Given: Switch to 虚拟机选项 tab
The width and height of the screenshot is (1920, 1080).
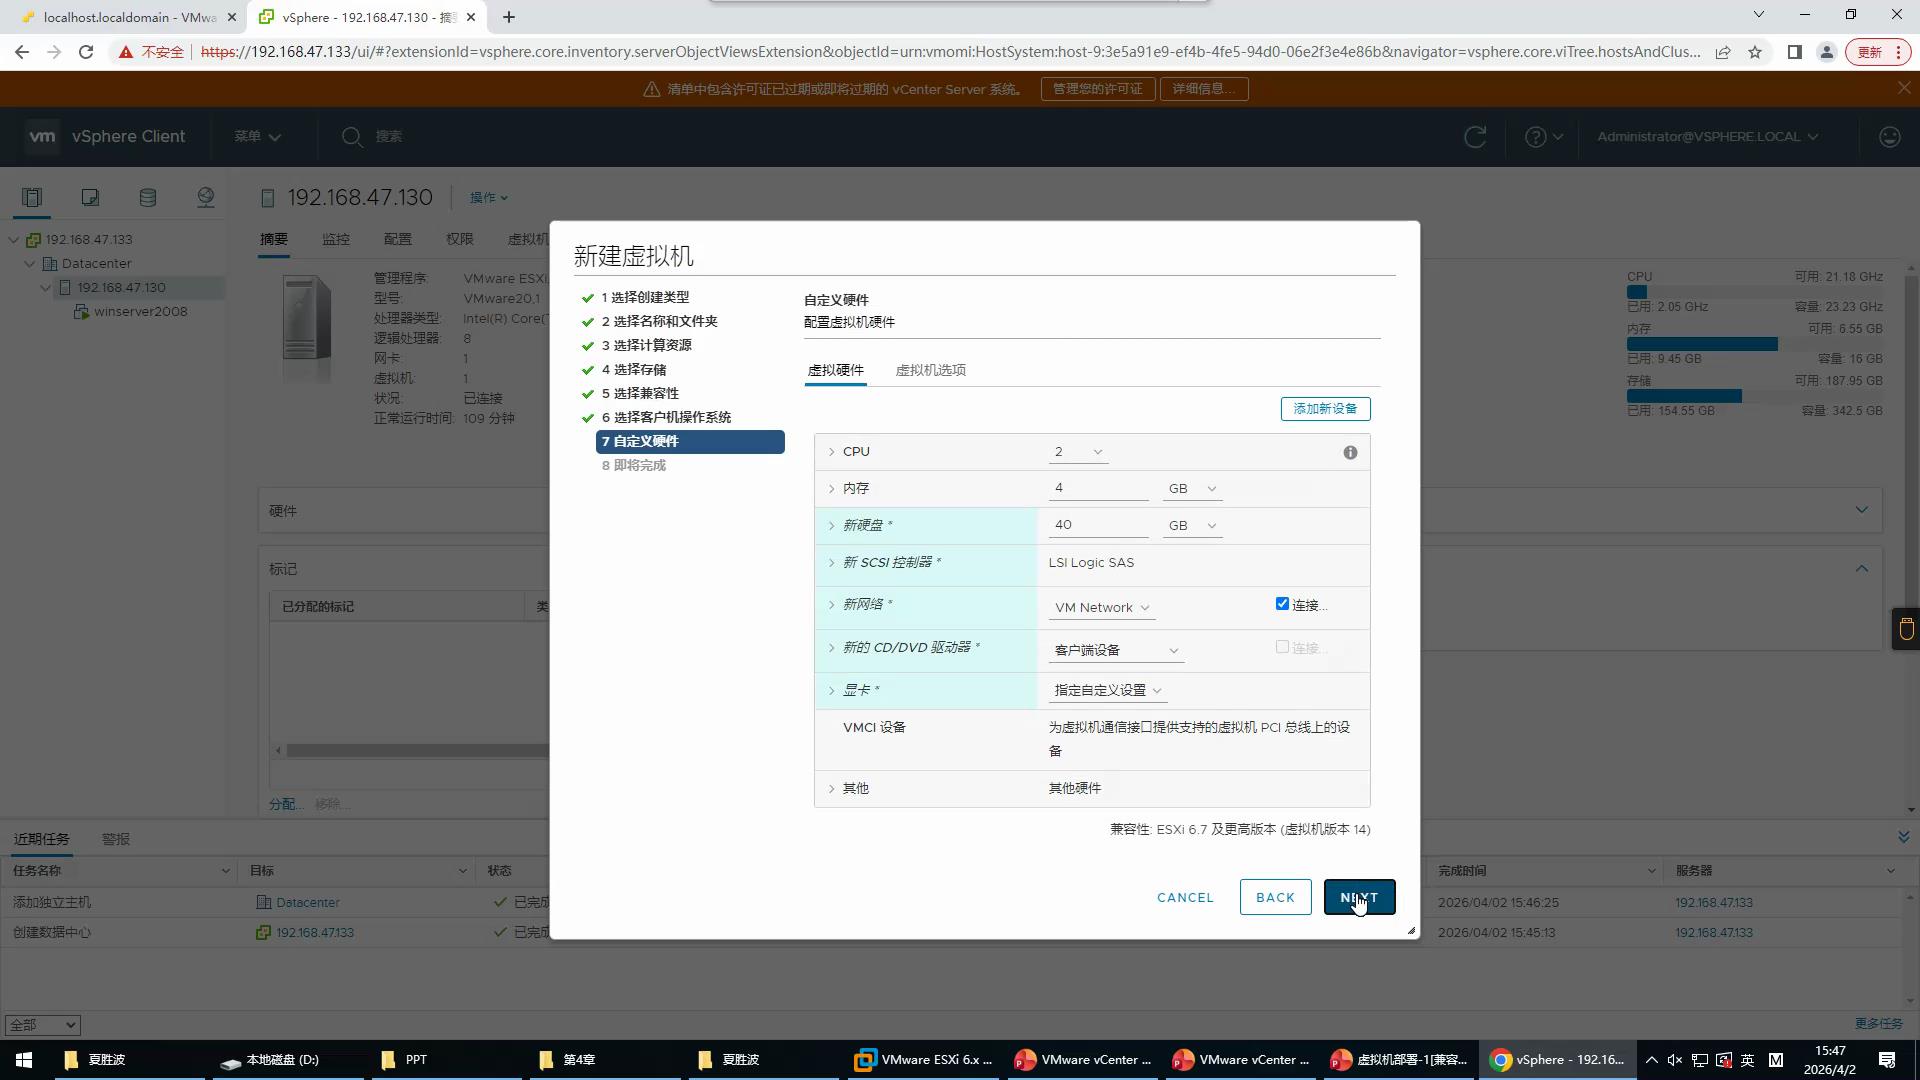Looking at the screenshot, I should (x=930, y=370).
